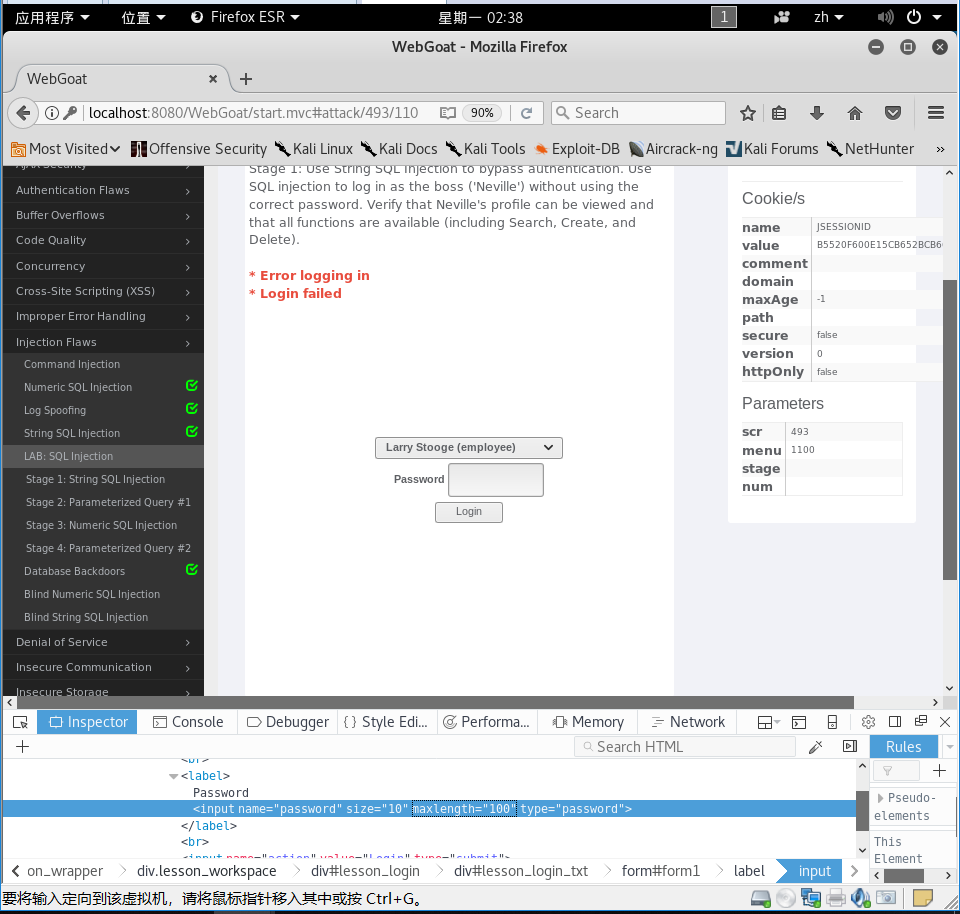This screenshot has width=960, height=914.
Task: Show overflow bookmarks chevron
Action: click(940, 149)
